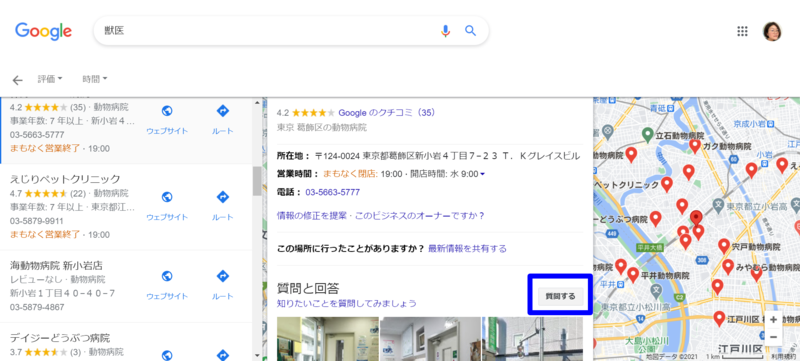Open the Google apps grid
The image size is (800, 361).
coord(742,32)
